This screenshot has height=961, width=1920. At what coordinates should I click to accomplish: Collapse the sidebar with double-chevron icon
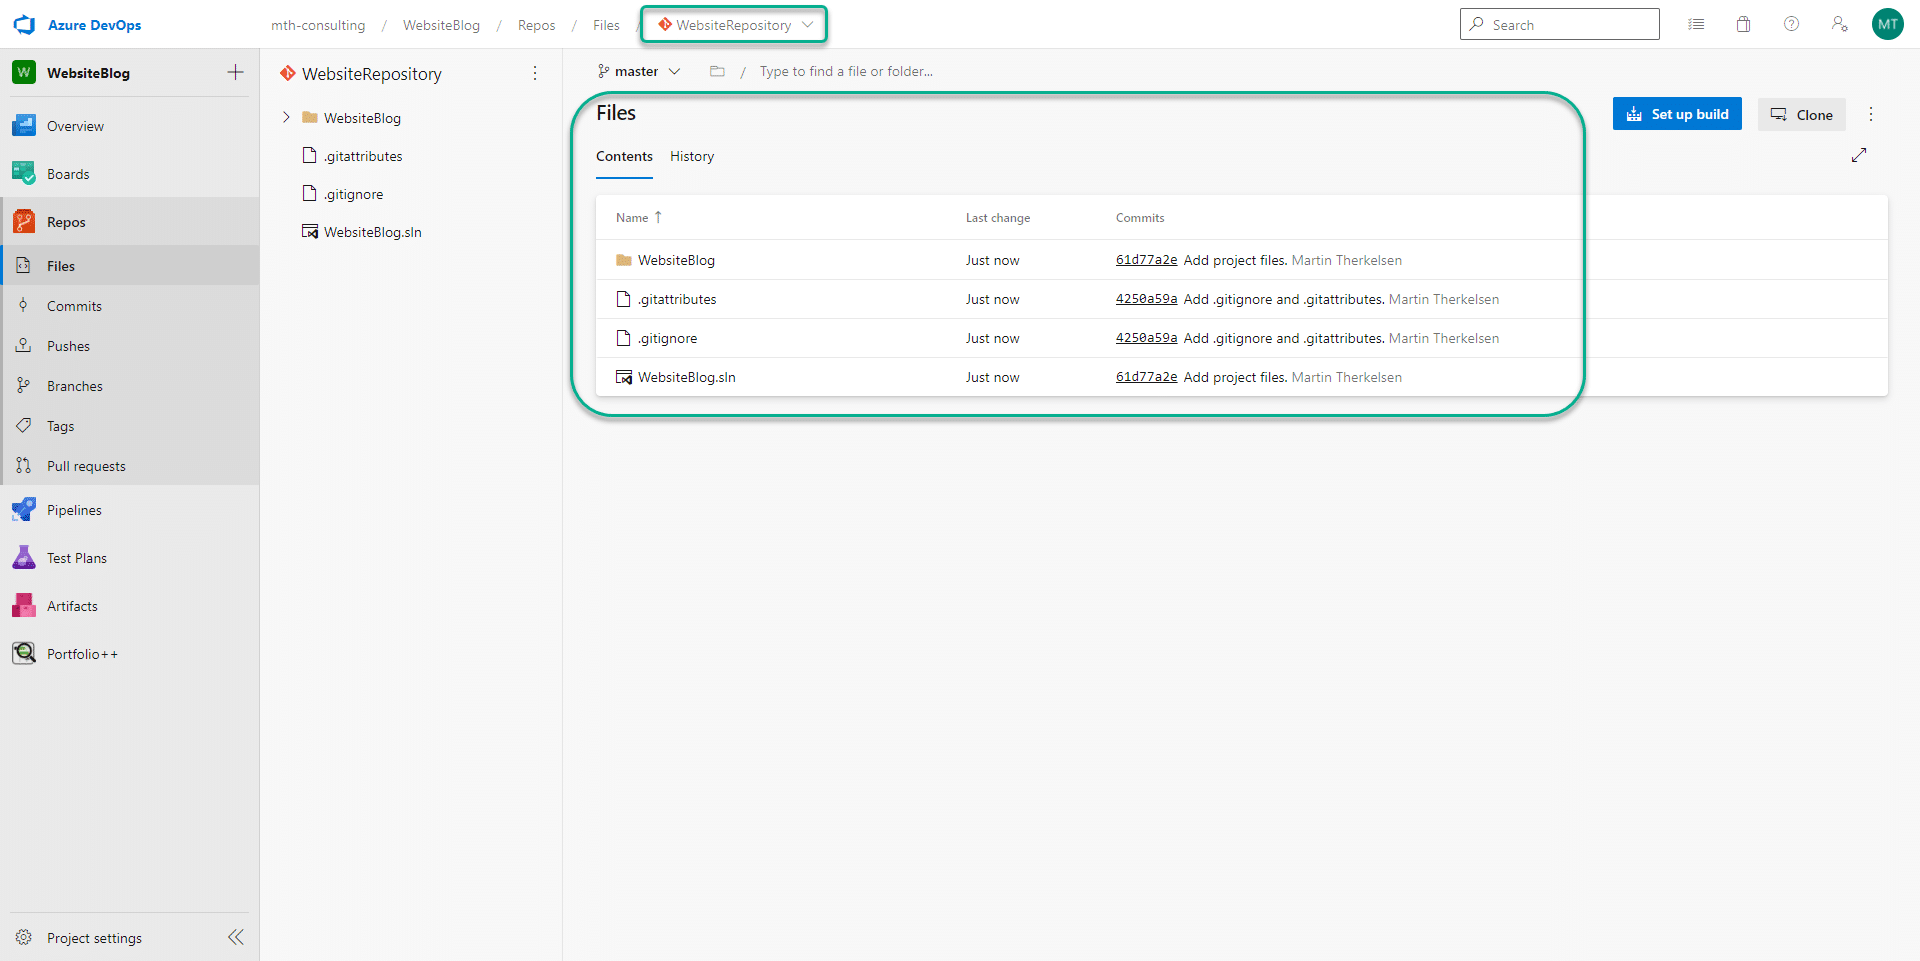(236, 937)
